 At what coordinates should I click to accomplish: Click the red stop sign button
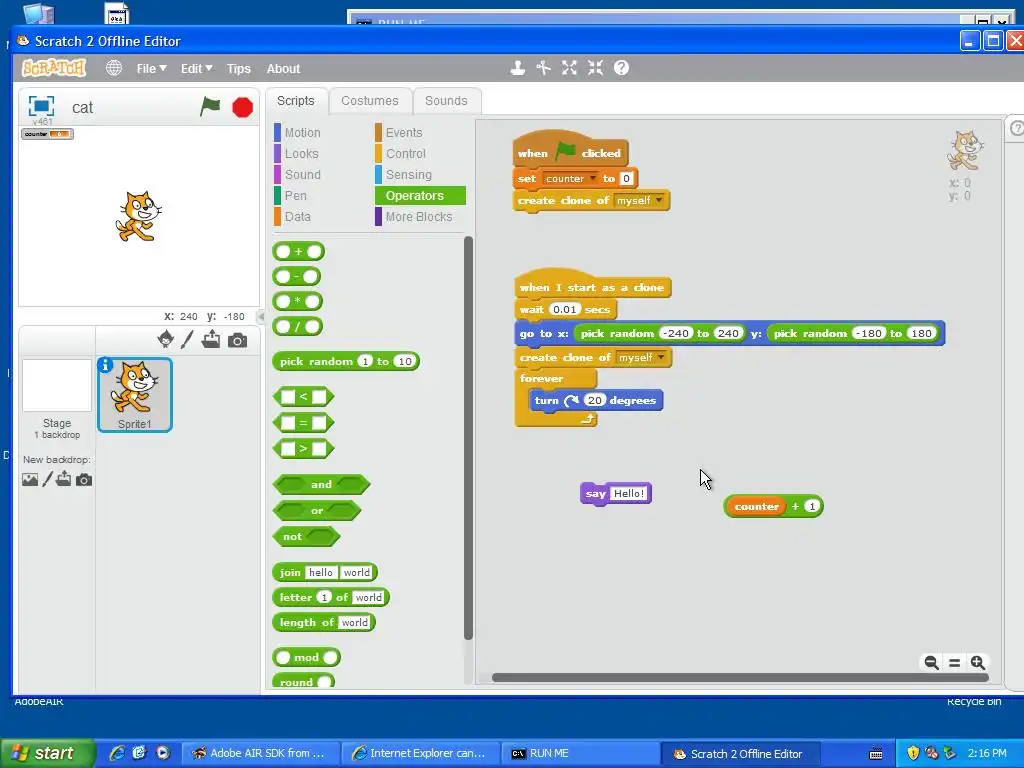242,107
